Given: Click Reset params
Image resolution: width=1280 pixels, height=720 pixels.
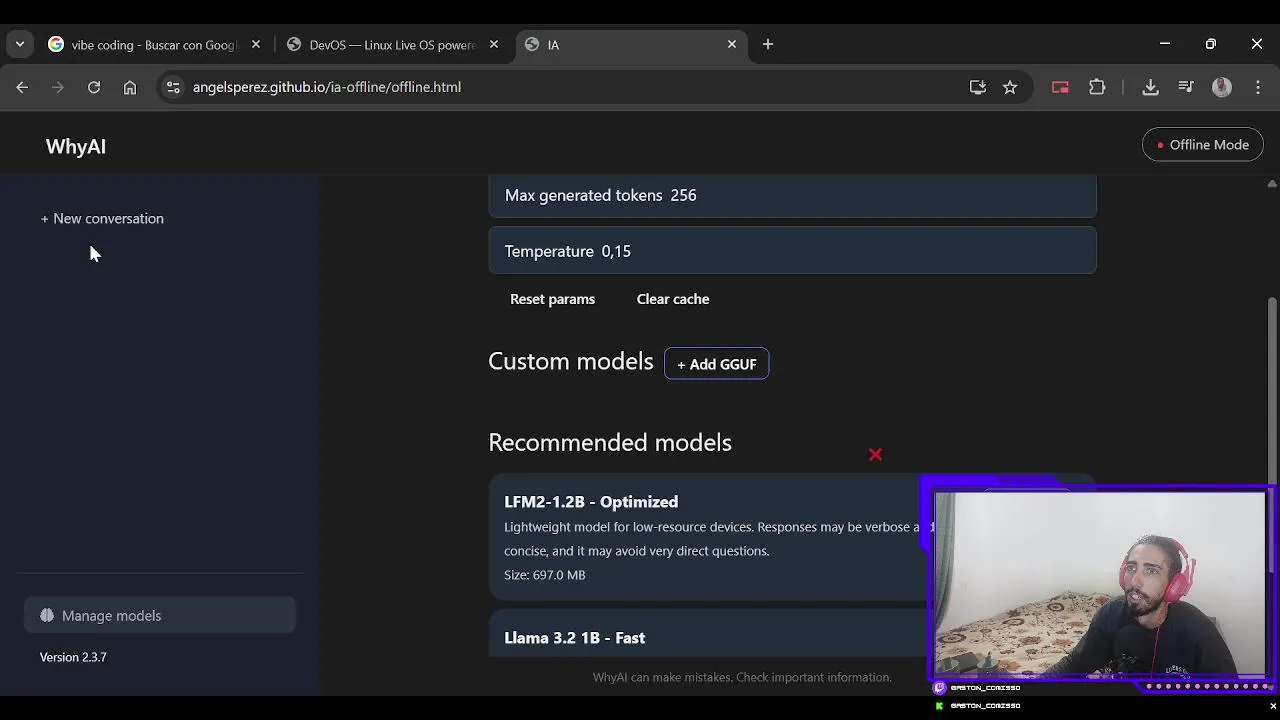Looking at the screenshot, I should [x=552, y=299].
